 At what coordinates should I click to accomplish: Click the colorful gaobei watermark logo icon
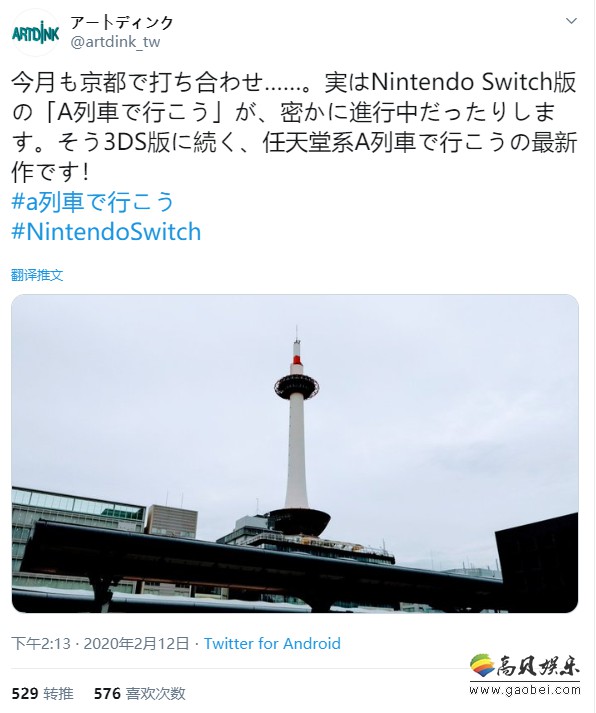482,666
